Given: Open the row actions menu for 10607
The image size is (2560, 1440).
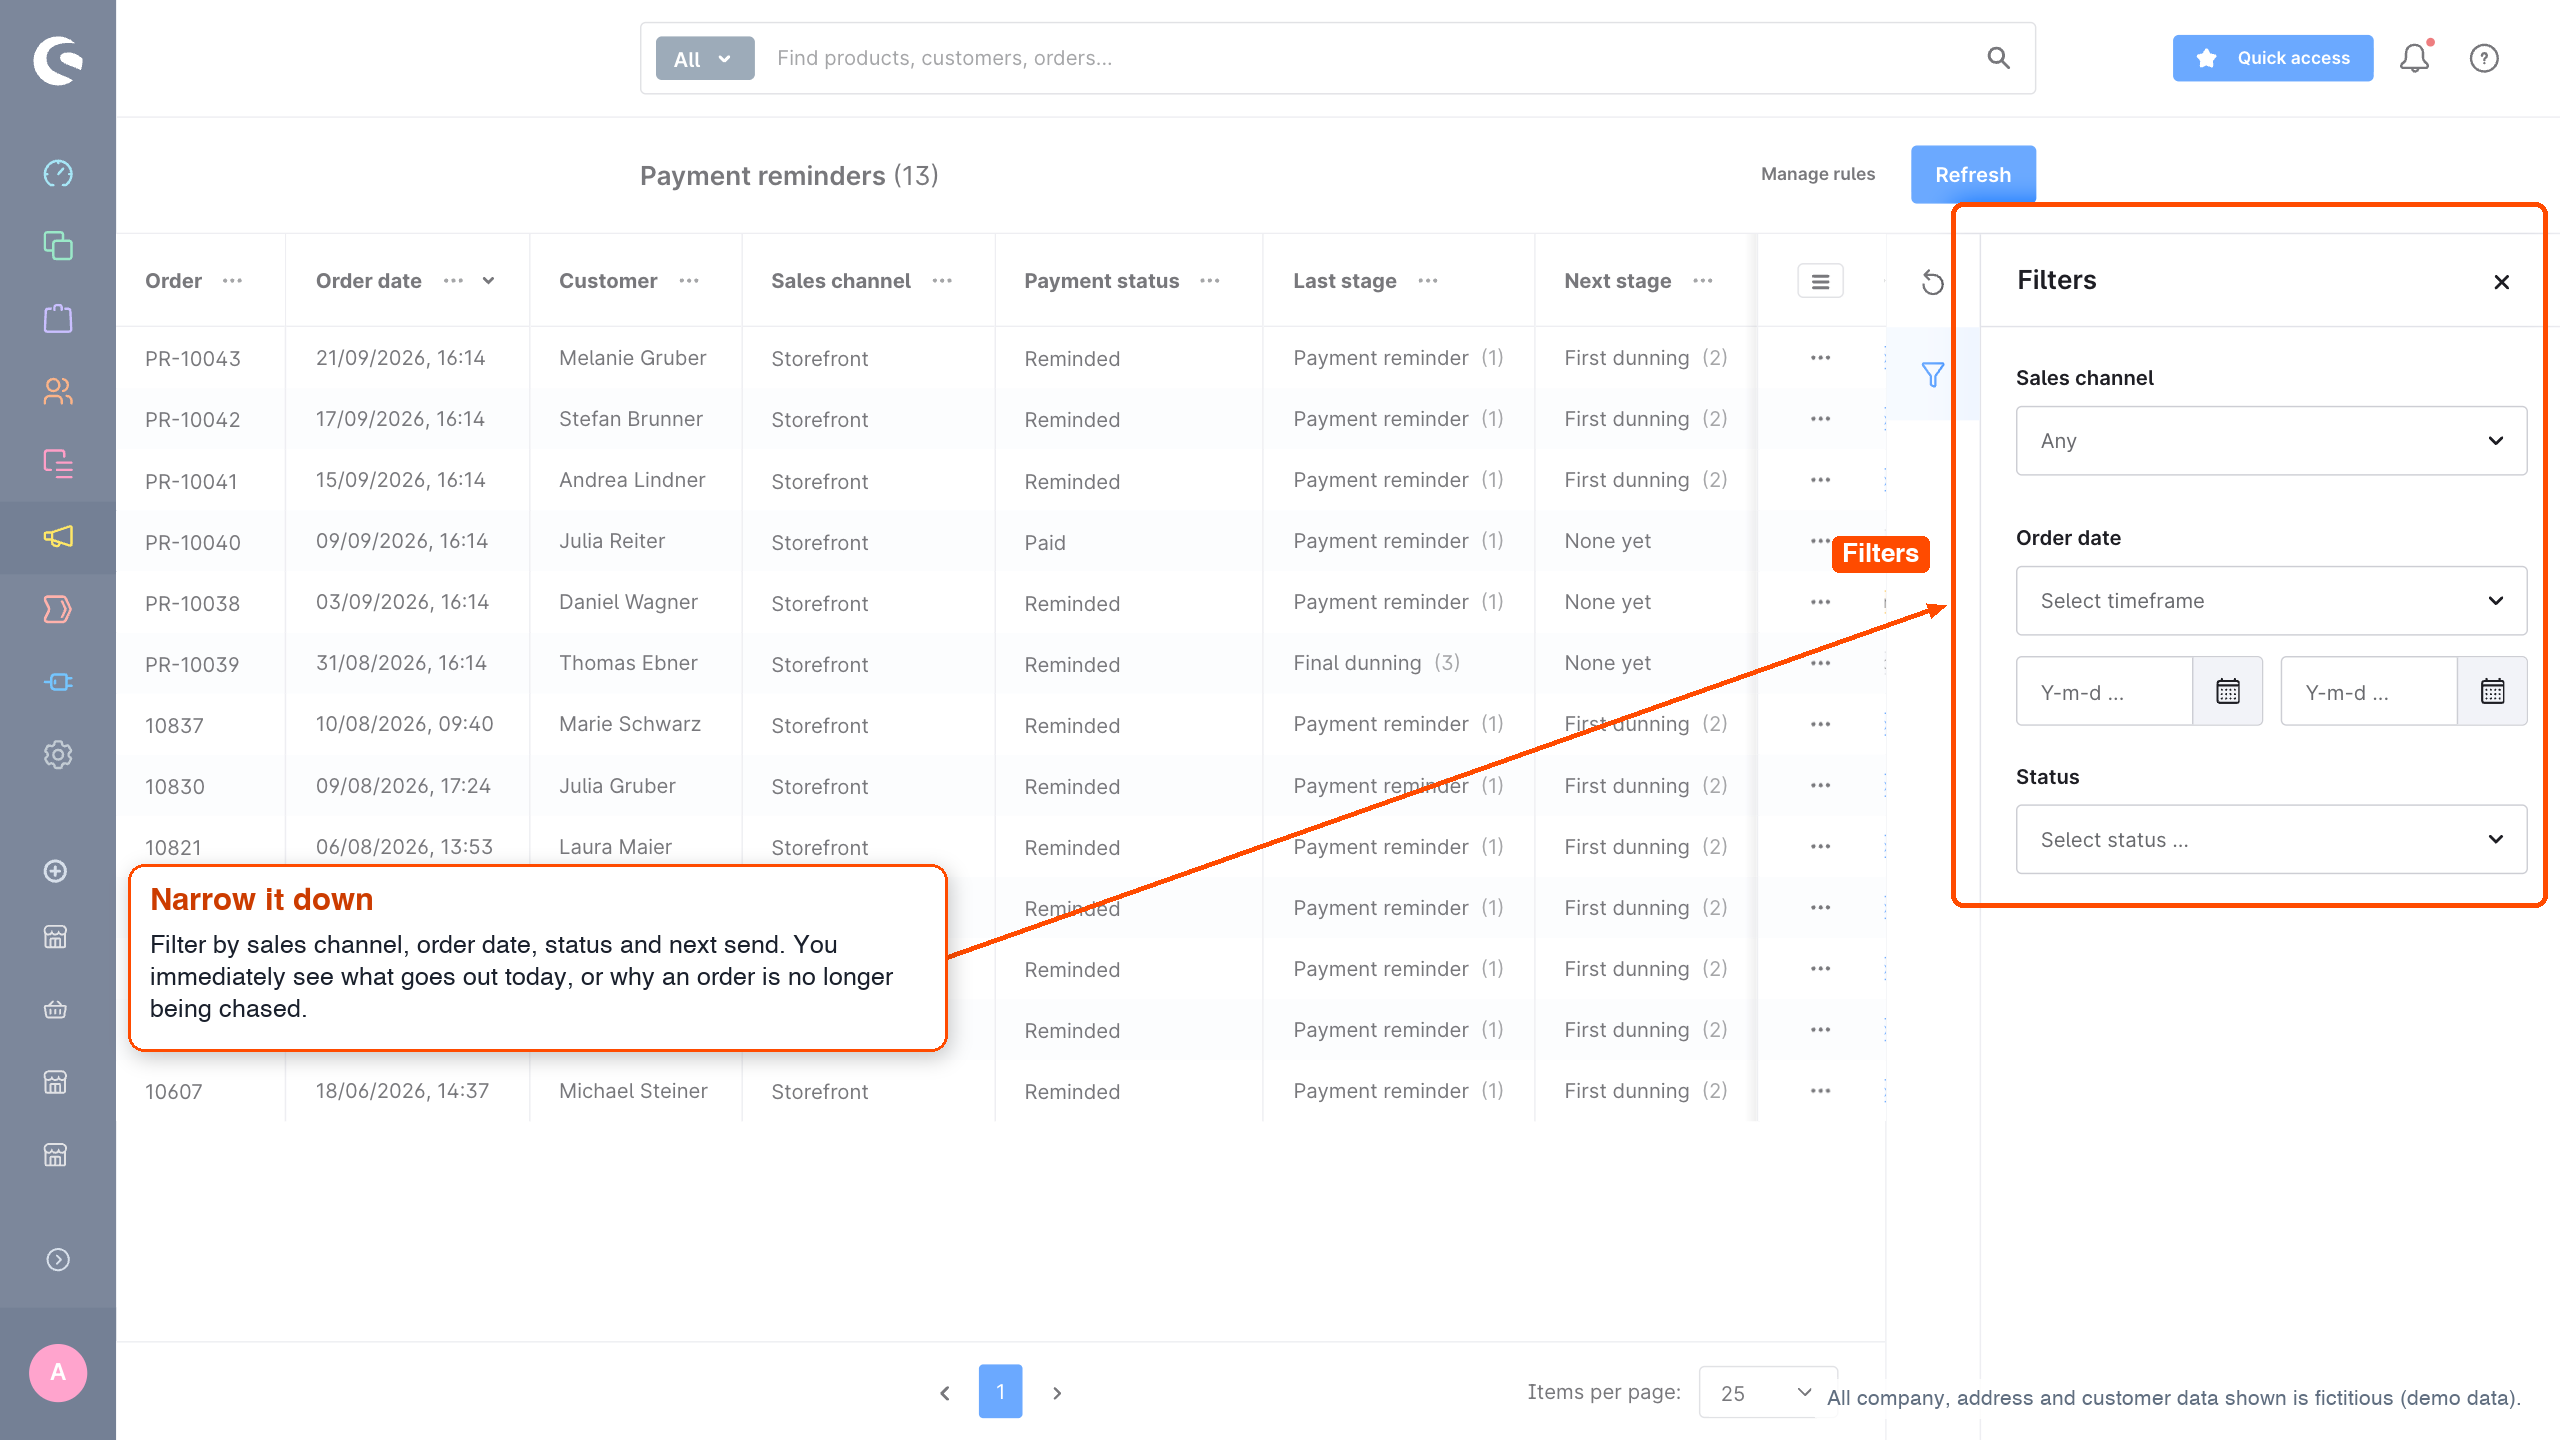Looking at the screenshot, I should point(1820,1091).
